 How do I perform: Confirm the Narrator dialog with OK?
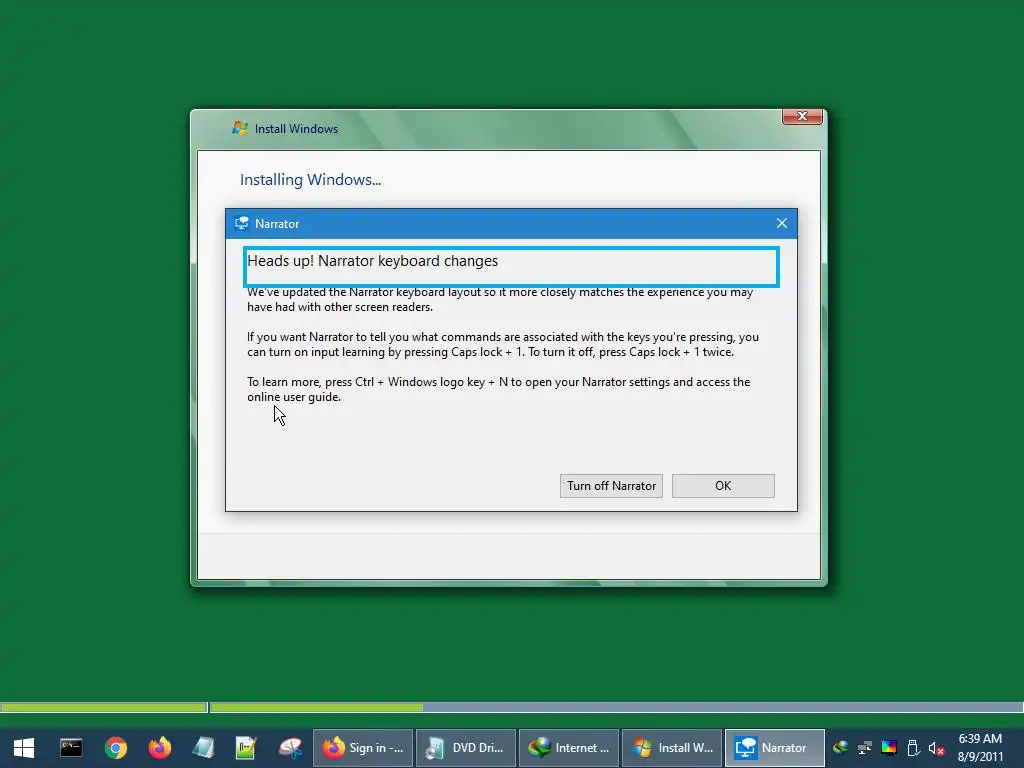coord(723,486)
